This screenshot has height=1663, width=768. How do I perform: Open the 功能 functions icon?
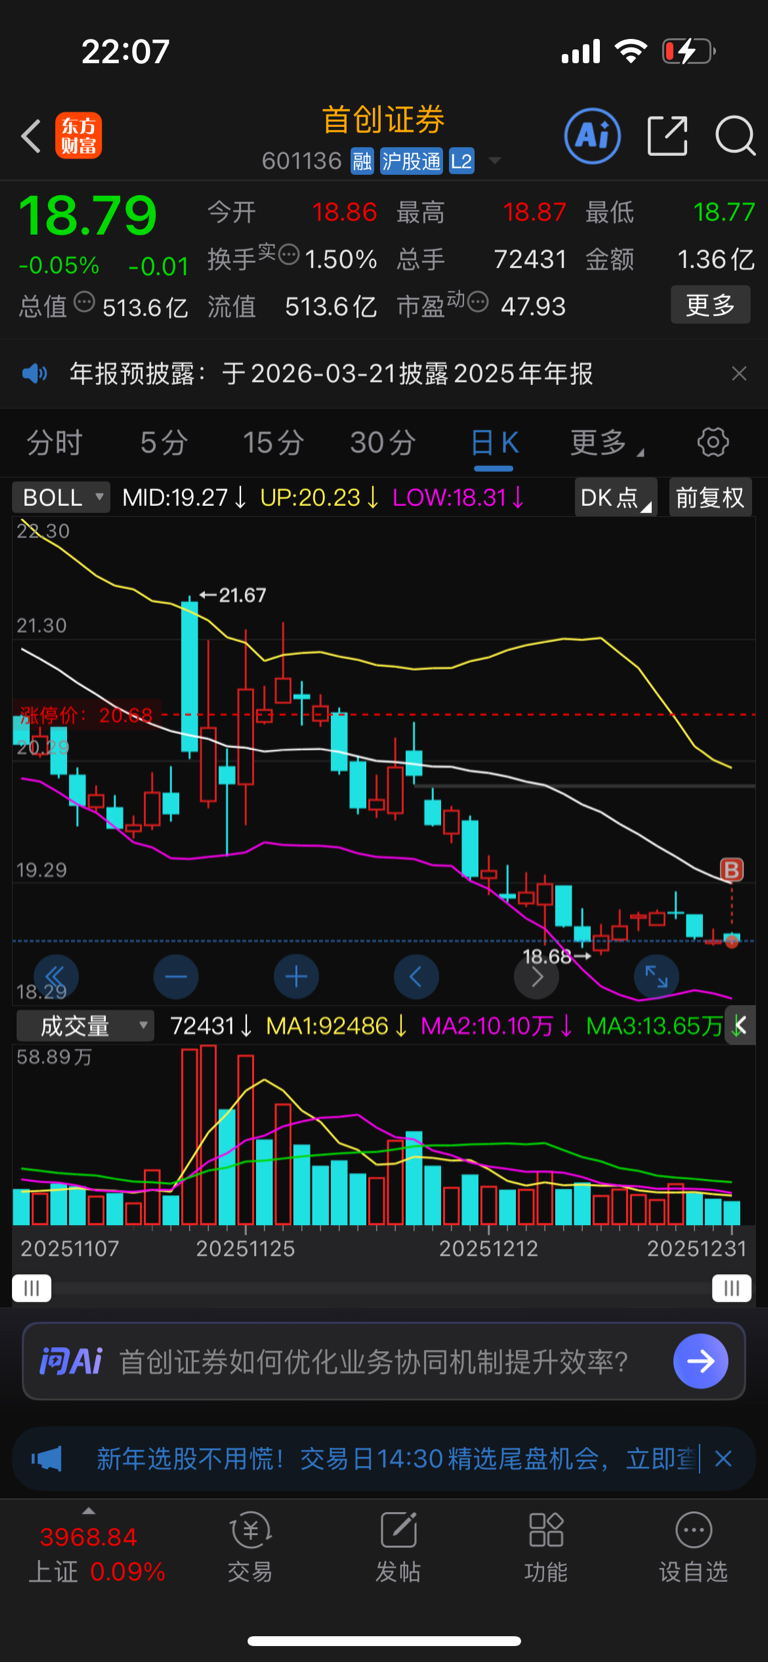pyautogui.click(x=546, y=1548)
